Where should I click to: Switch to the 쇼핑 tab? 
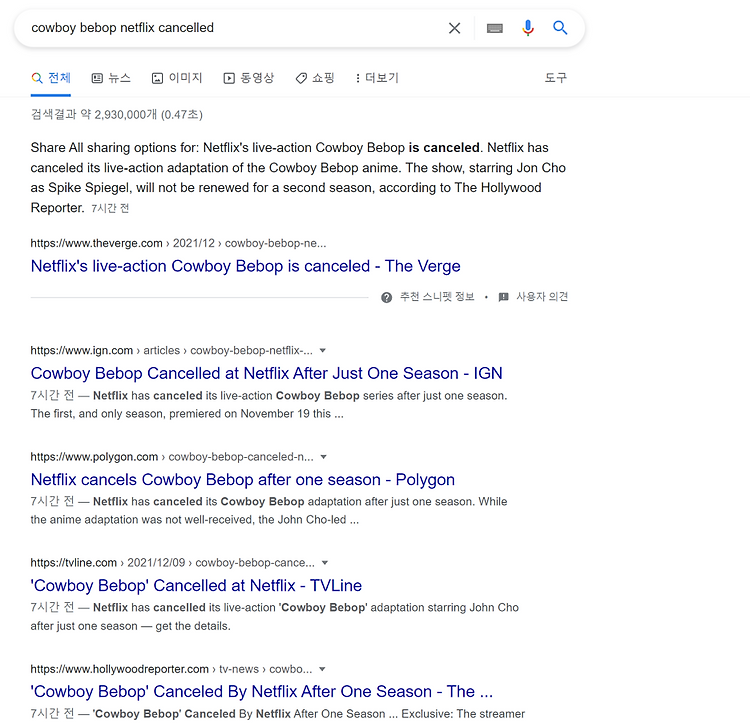point(315,77)
